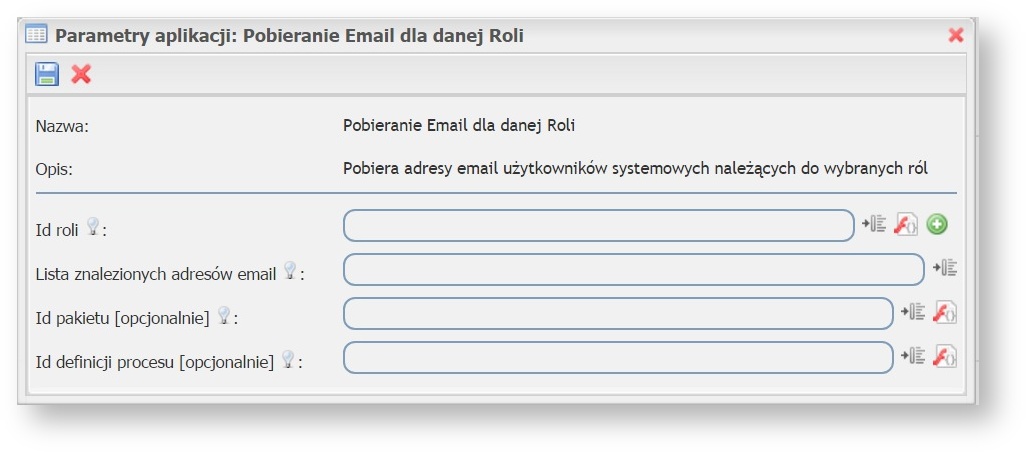The width and height of the screenshot is (1027, 453).
Task: Click the save (floppy disk) icon
Action: point(47,74)
